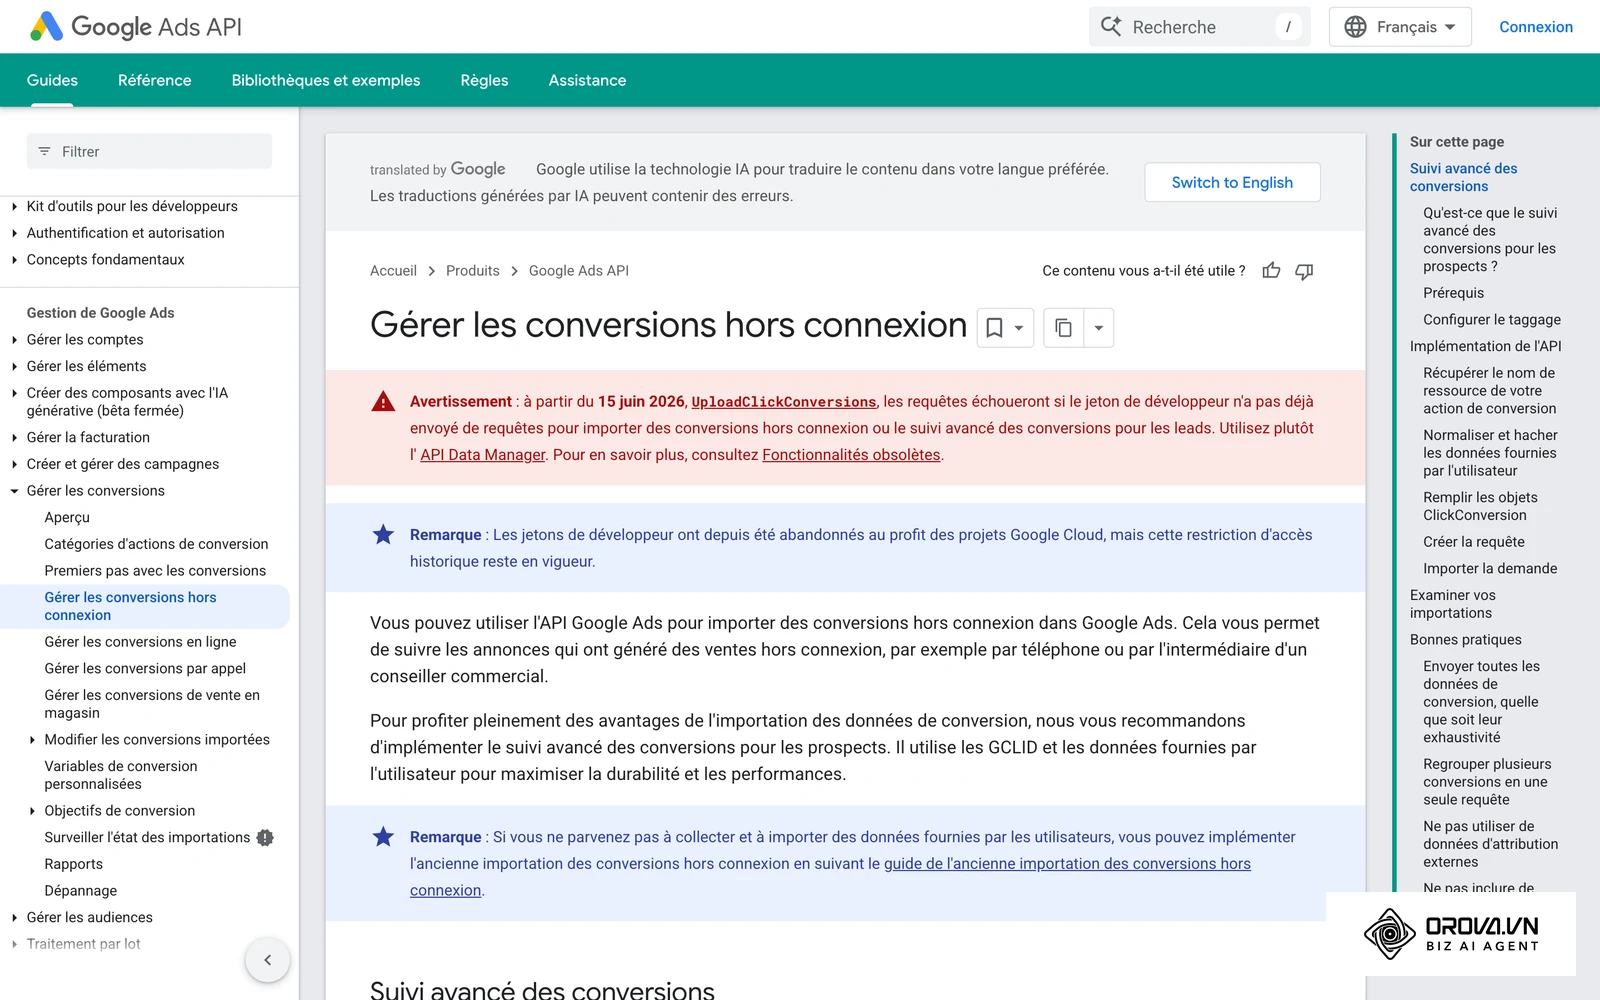Image resolution: width=1600 pixels, height=1000 pixels.
Task: Go to the Règles tab
Action: [x=484, y=80]
